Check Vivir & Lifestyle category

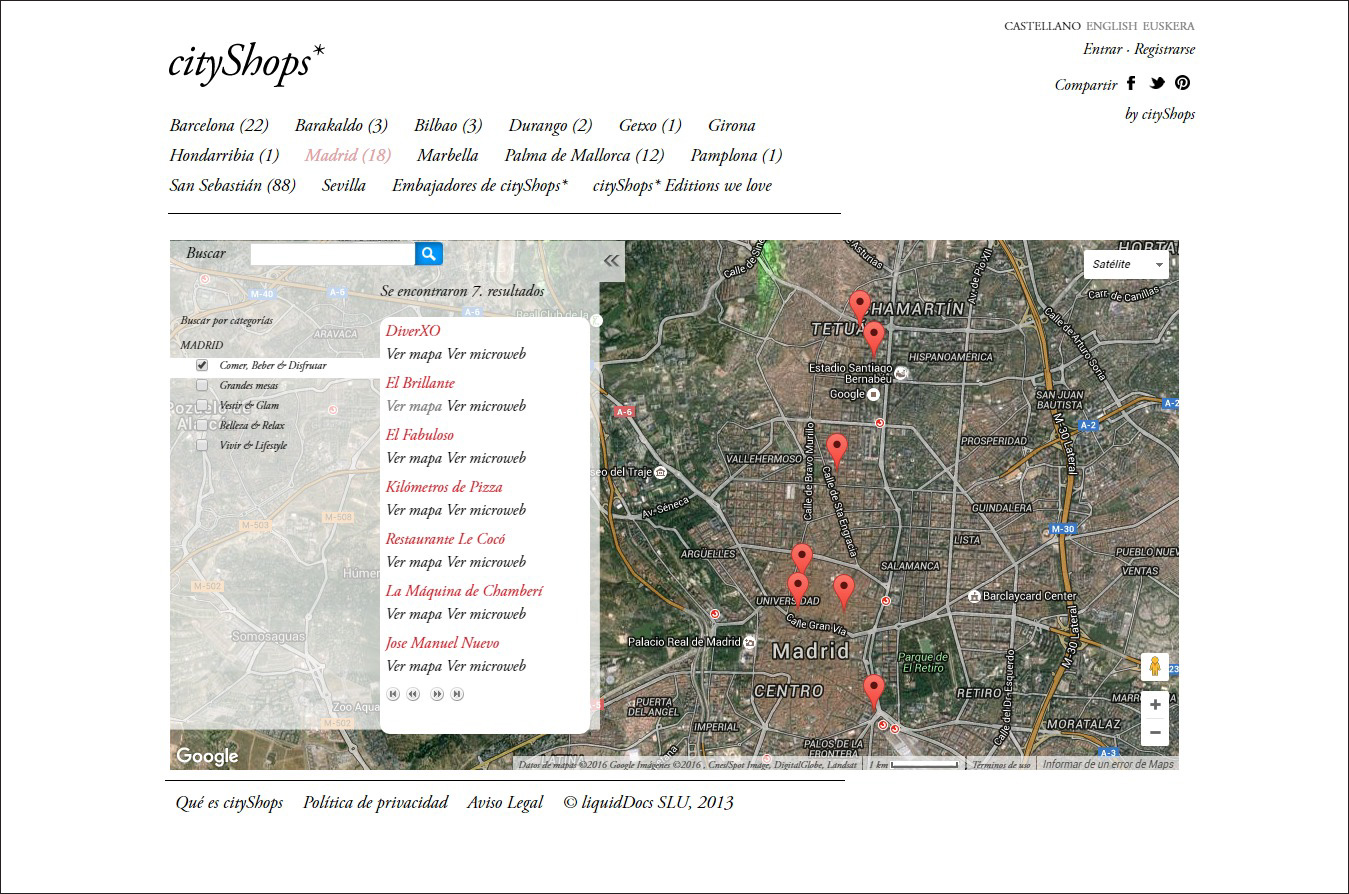coord(202,446)
